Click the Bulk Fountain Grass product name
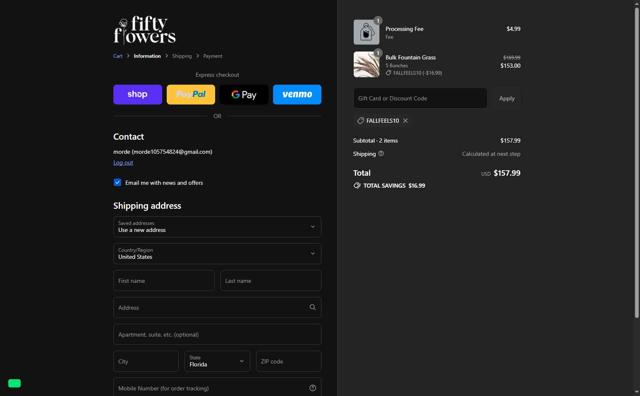 pos(411,58)
